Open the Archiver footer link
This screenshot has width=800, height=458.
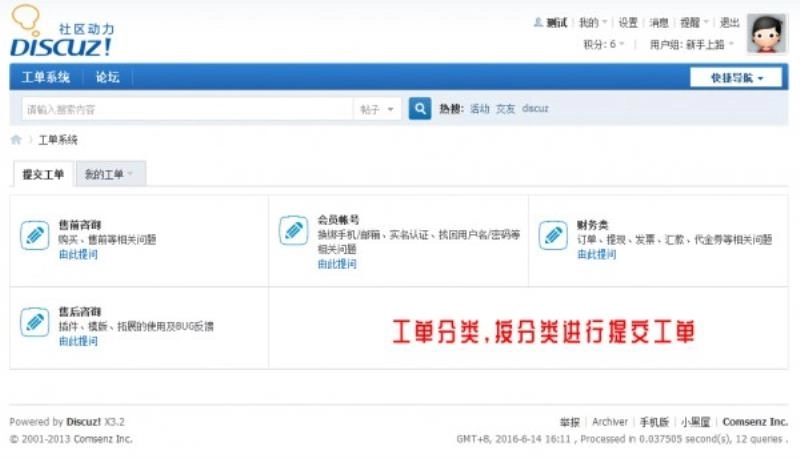tap(610, 422)
